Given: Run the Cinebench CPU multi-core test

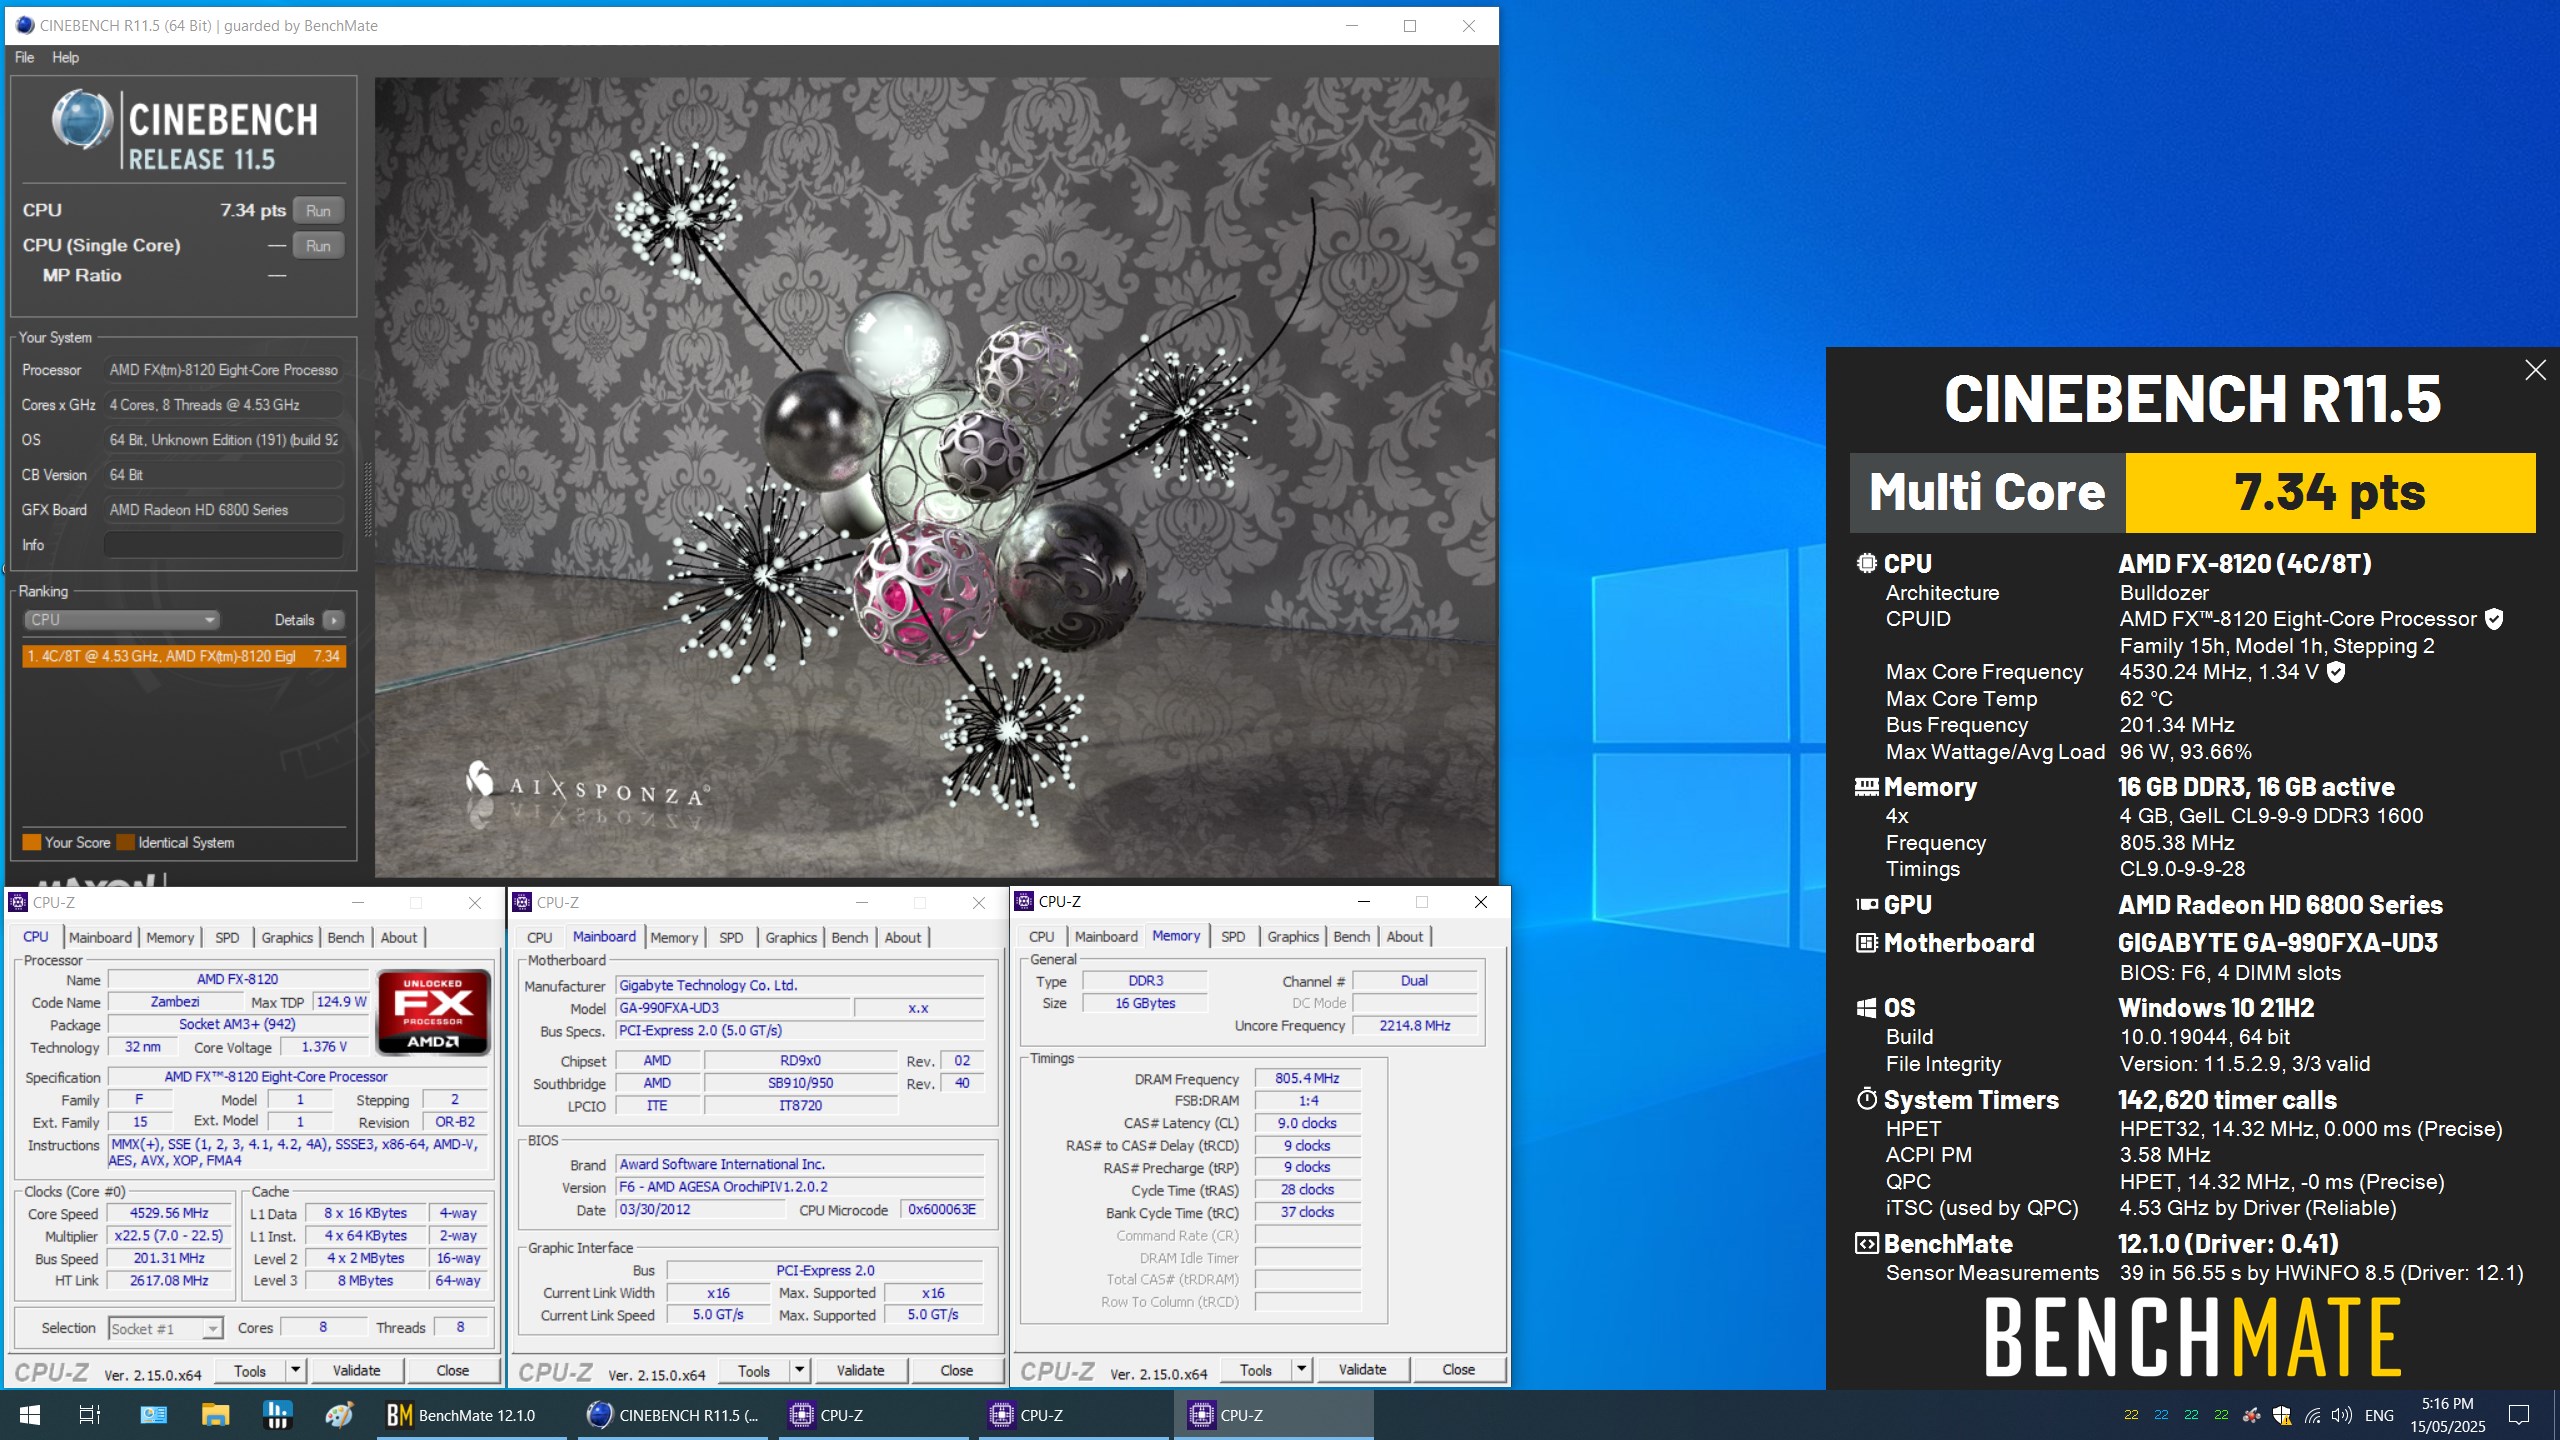Looking at the screenshot, I should tap(318, 211).
